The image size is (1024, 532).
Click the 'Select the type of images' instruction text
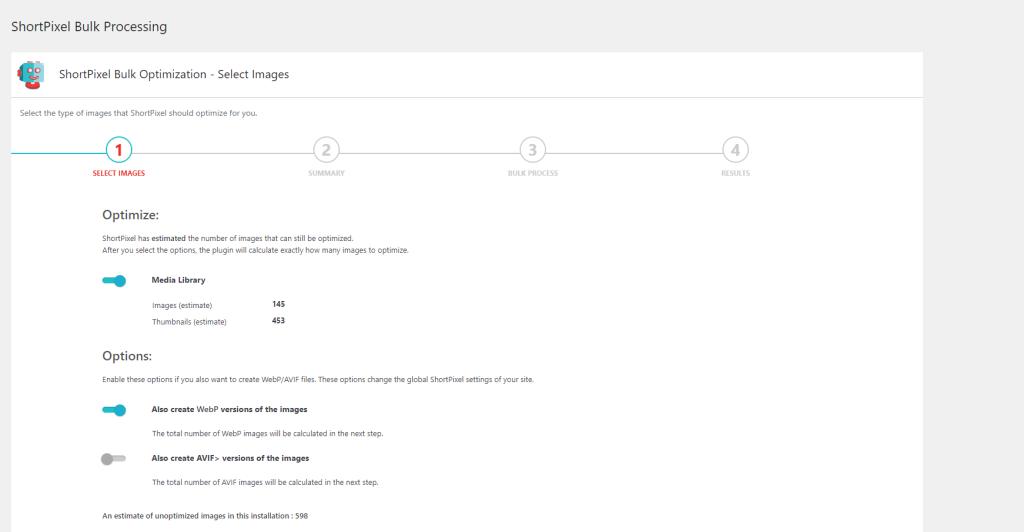(138, 113)
